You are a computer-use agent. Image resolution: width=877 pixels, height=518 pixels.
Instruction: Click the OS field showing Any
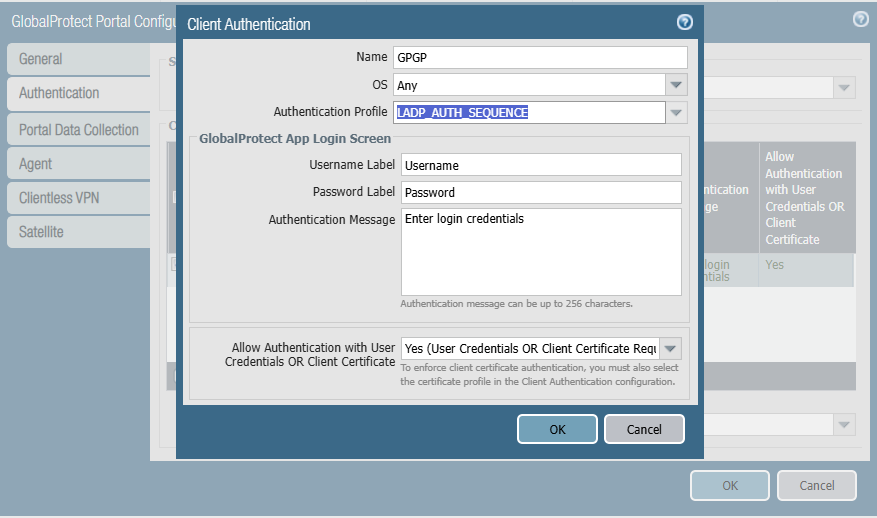click(x=529, y=85)
